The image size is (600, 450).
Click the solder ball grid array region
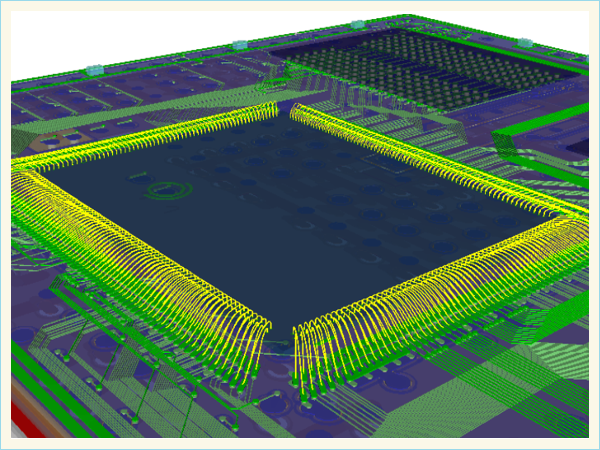pyautogui.click(x=440, y=75)
